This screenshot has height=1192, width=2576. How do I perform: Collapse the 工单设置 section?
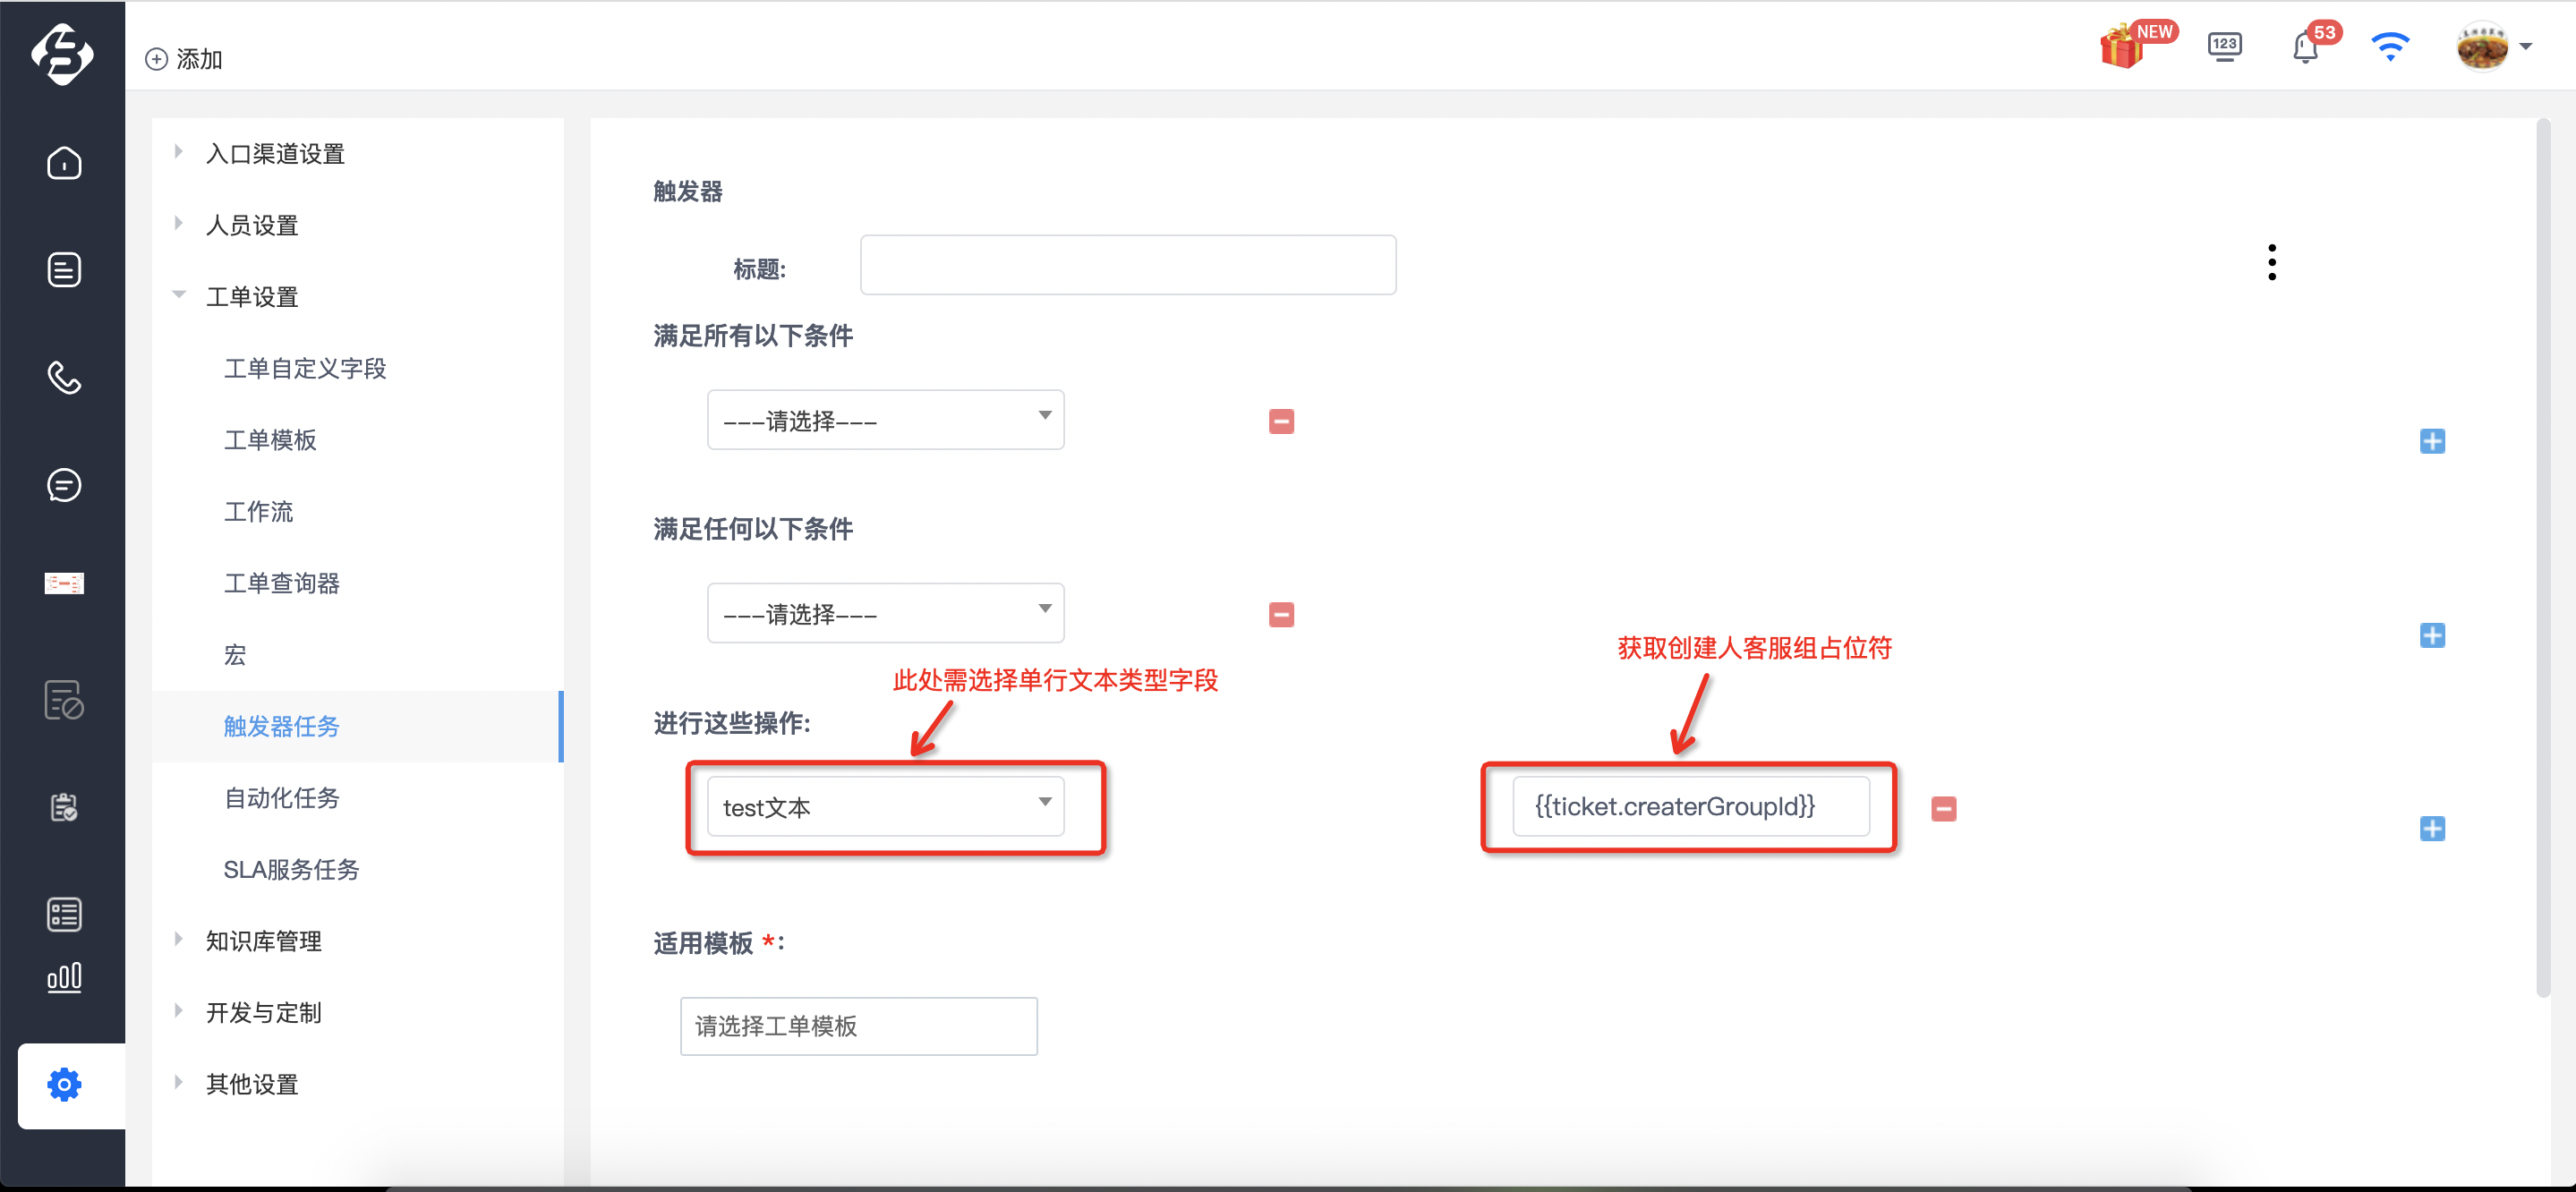coord(251,297)
